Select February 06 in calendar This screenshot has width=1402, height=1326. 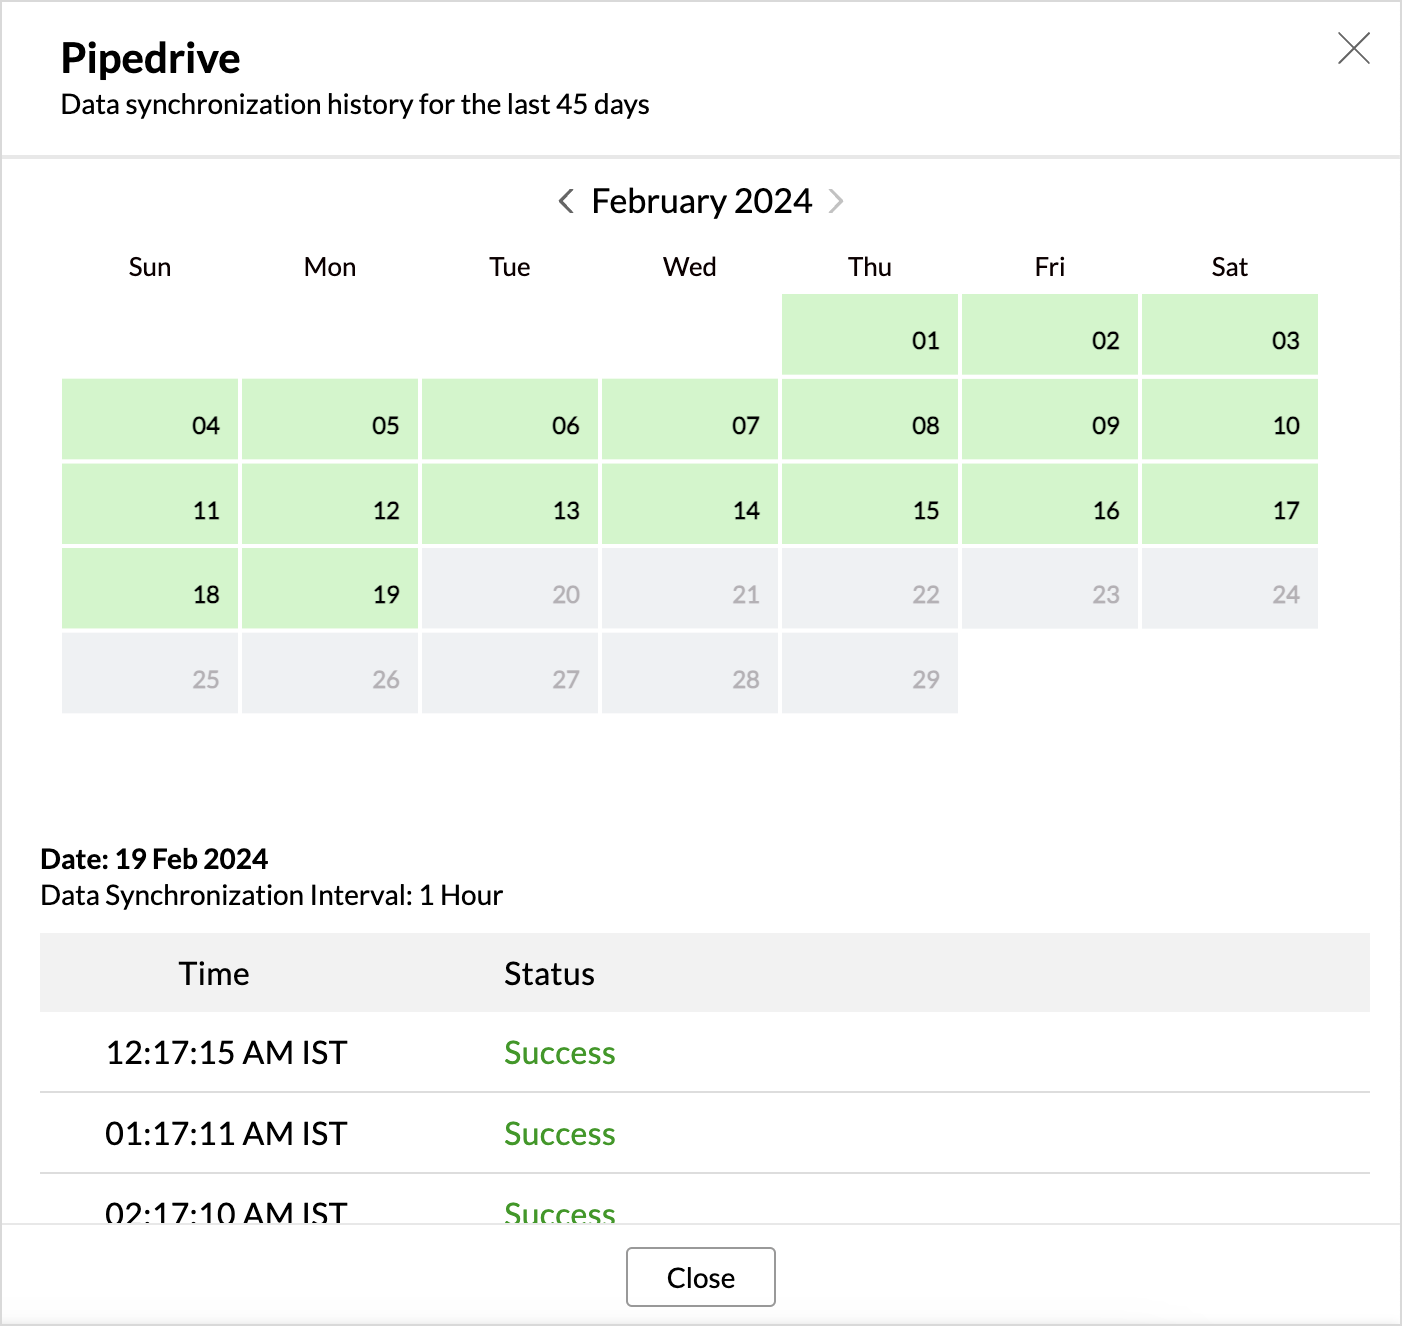[x=510, y=419]
